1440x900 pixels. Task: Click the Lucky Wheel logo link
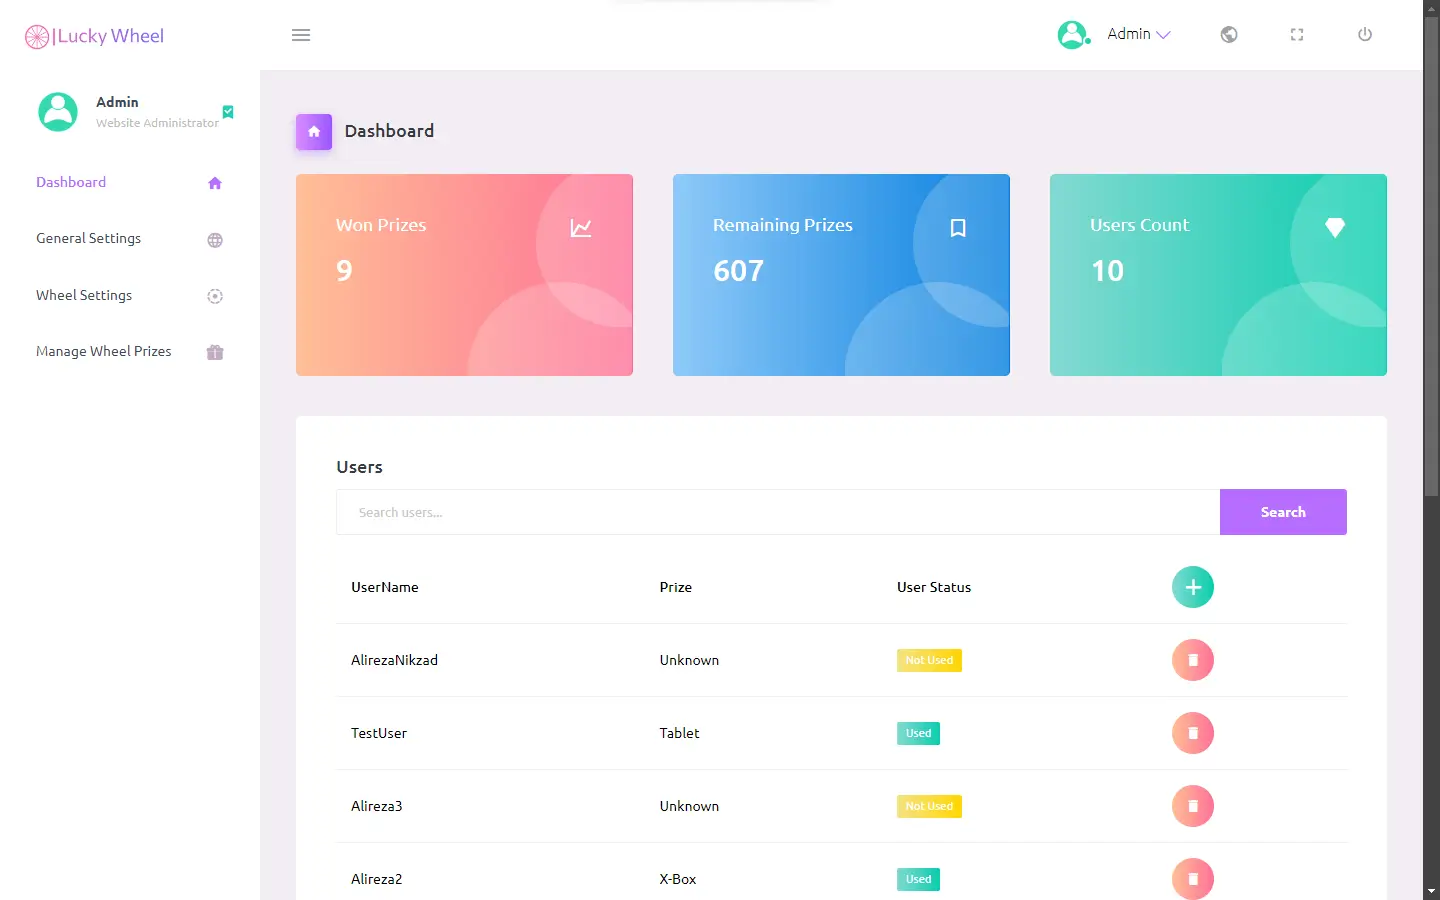click(94, 36)
